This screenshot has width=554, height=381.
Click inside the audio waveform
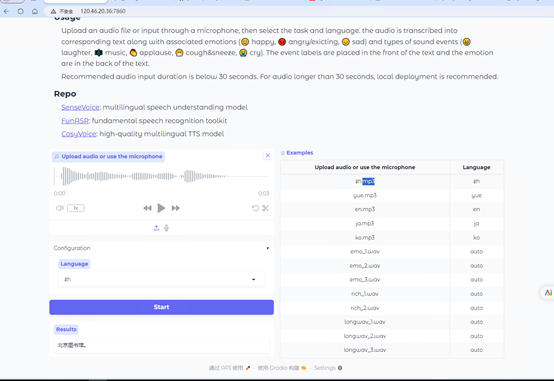[x=161, y=176]
